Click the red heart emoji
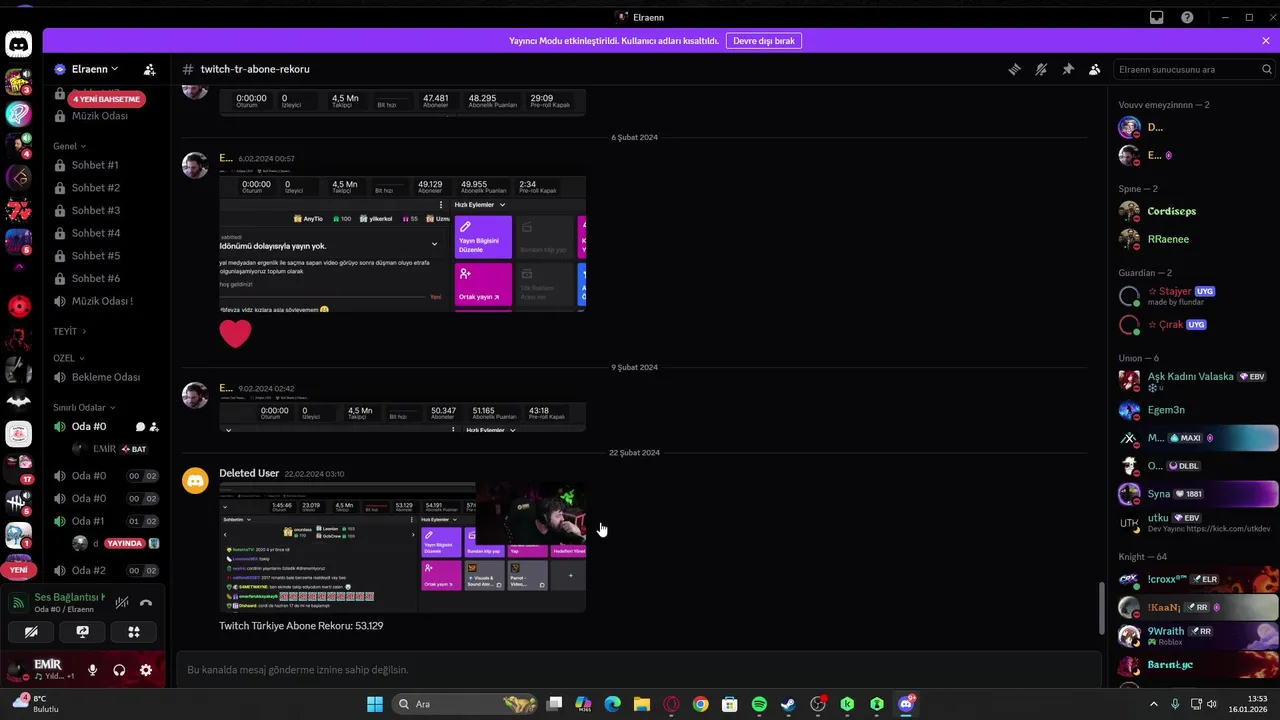This screenshot has width=1280, height=720. [235, 333]
